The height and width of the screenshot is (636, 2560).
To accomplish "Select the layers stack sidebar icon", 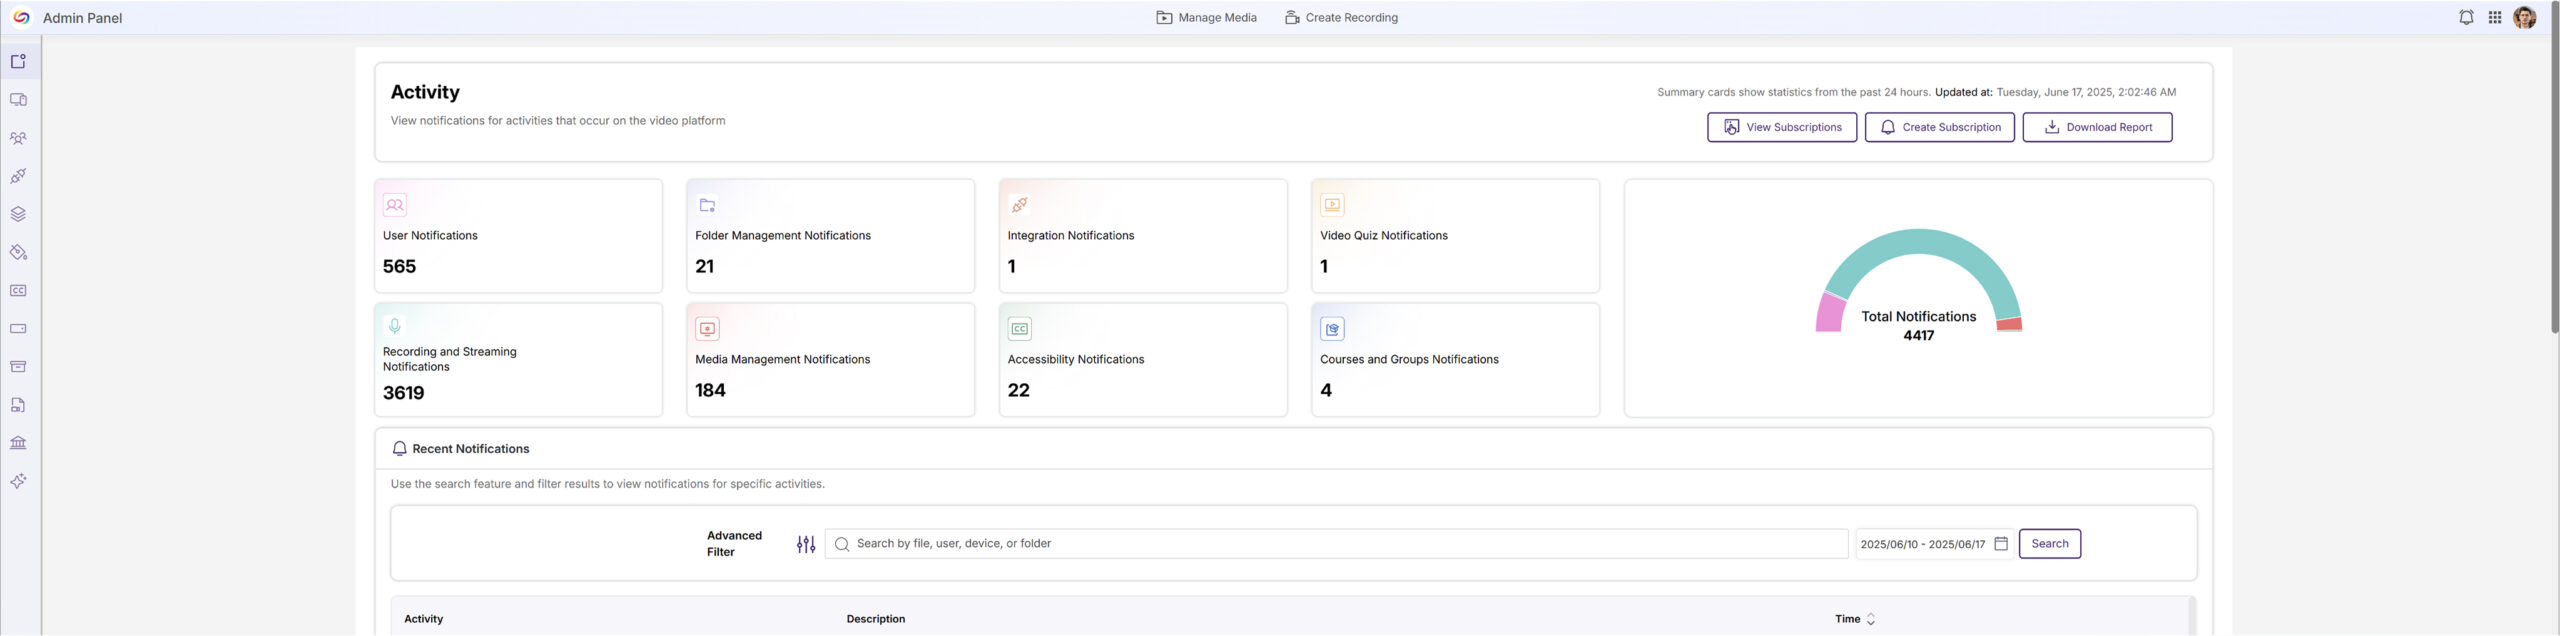I will point(18,214).
